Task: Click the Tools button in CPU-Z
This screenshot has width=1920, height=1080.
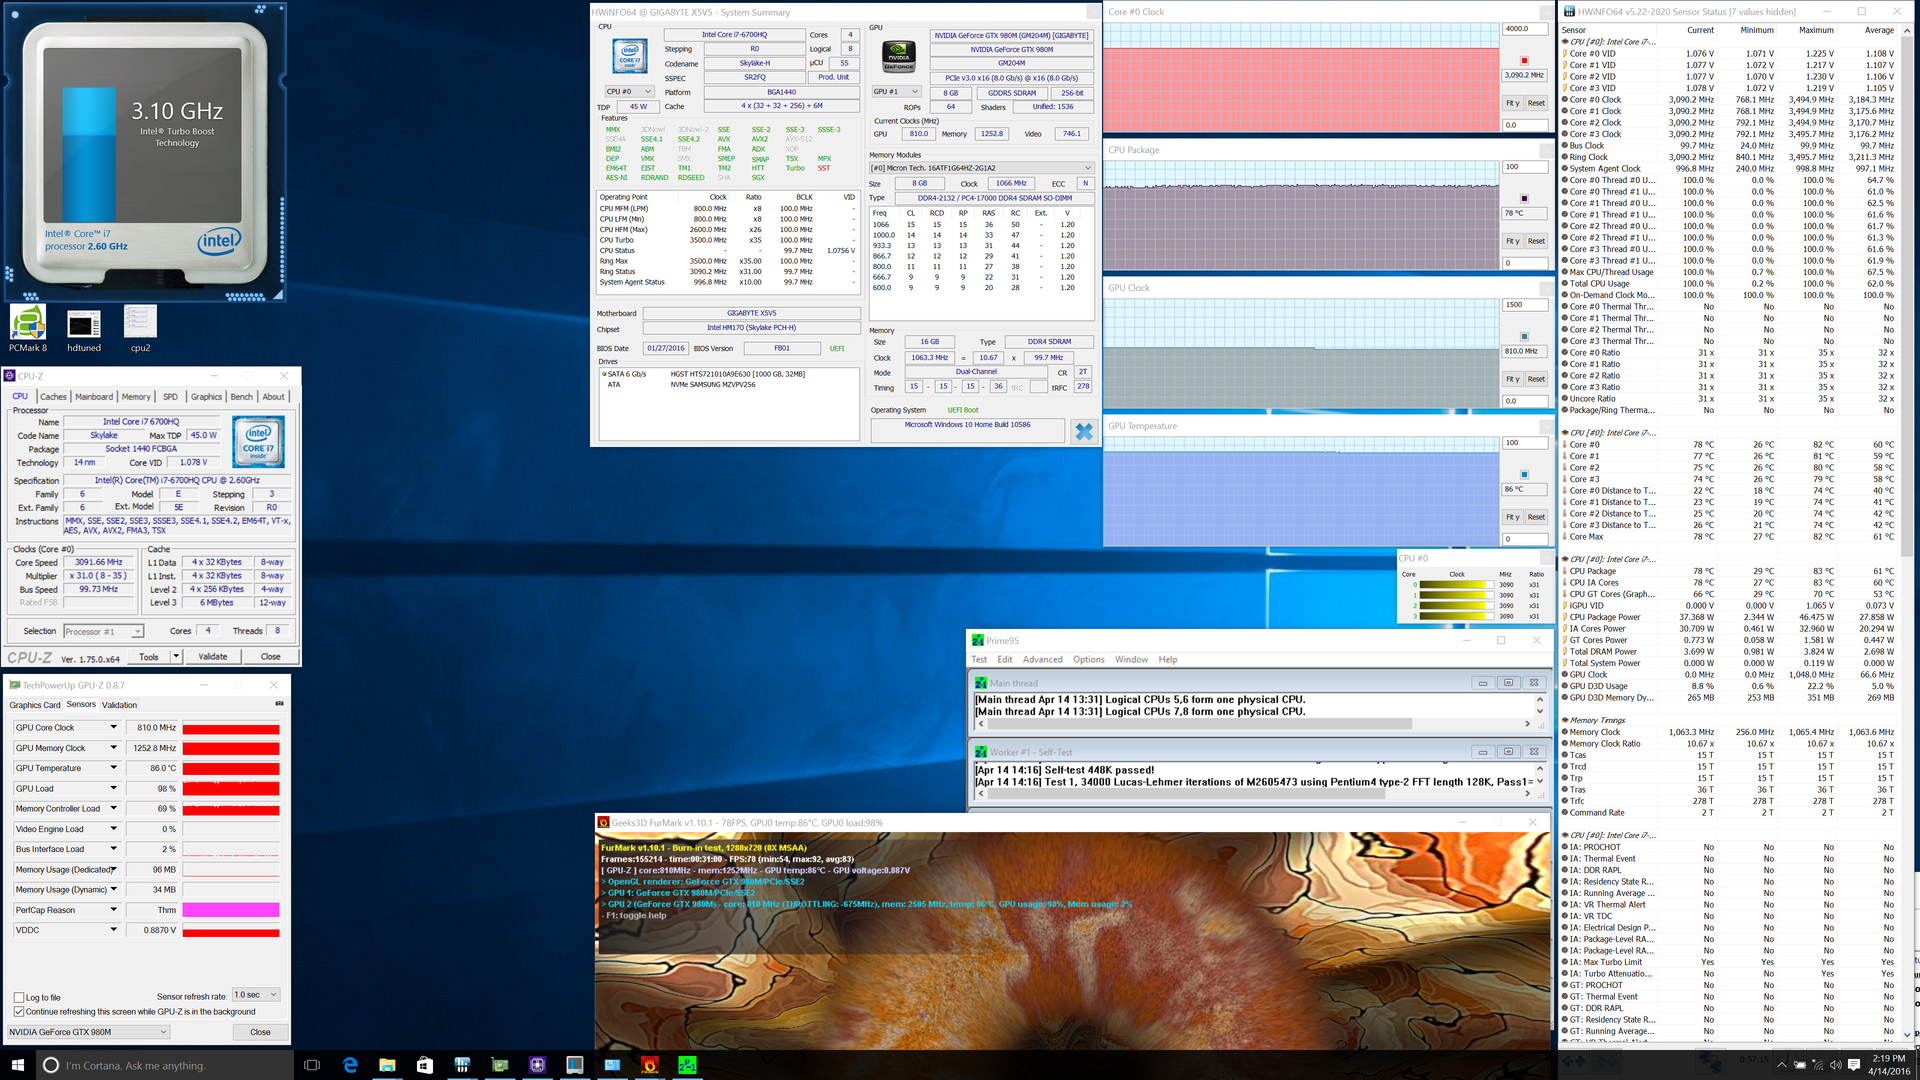Action: click(149, 657)
